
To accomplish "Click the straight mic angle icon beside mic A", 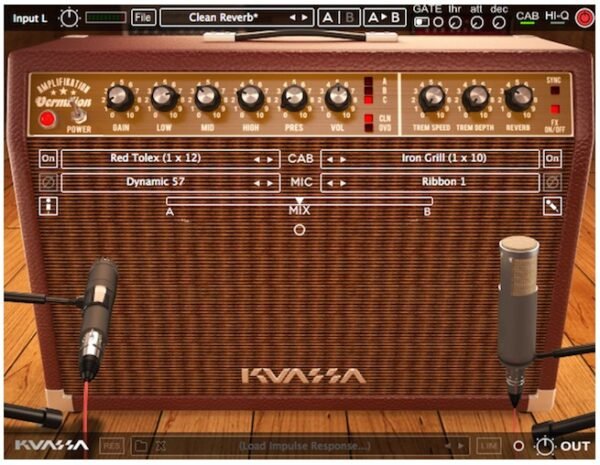I will pyautogui.click(x=48, y=206).
